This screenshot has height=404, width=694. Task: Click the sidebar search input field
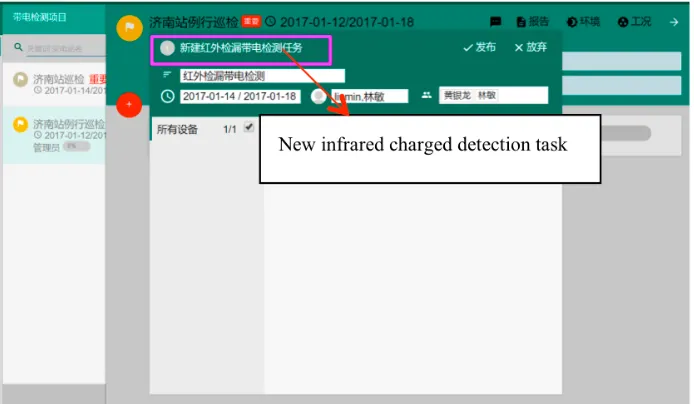pos(66,48)
